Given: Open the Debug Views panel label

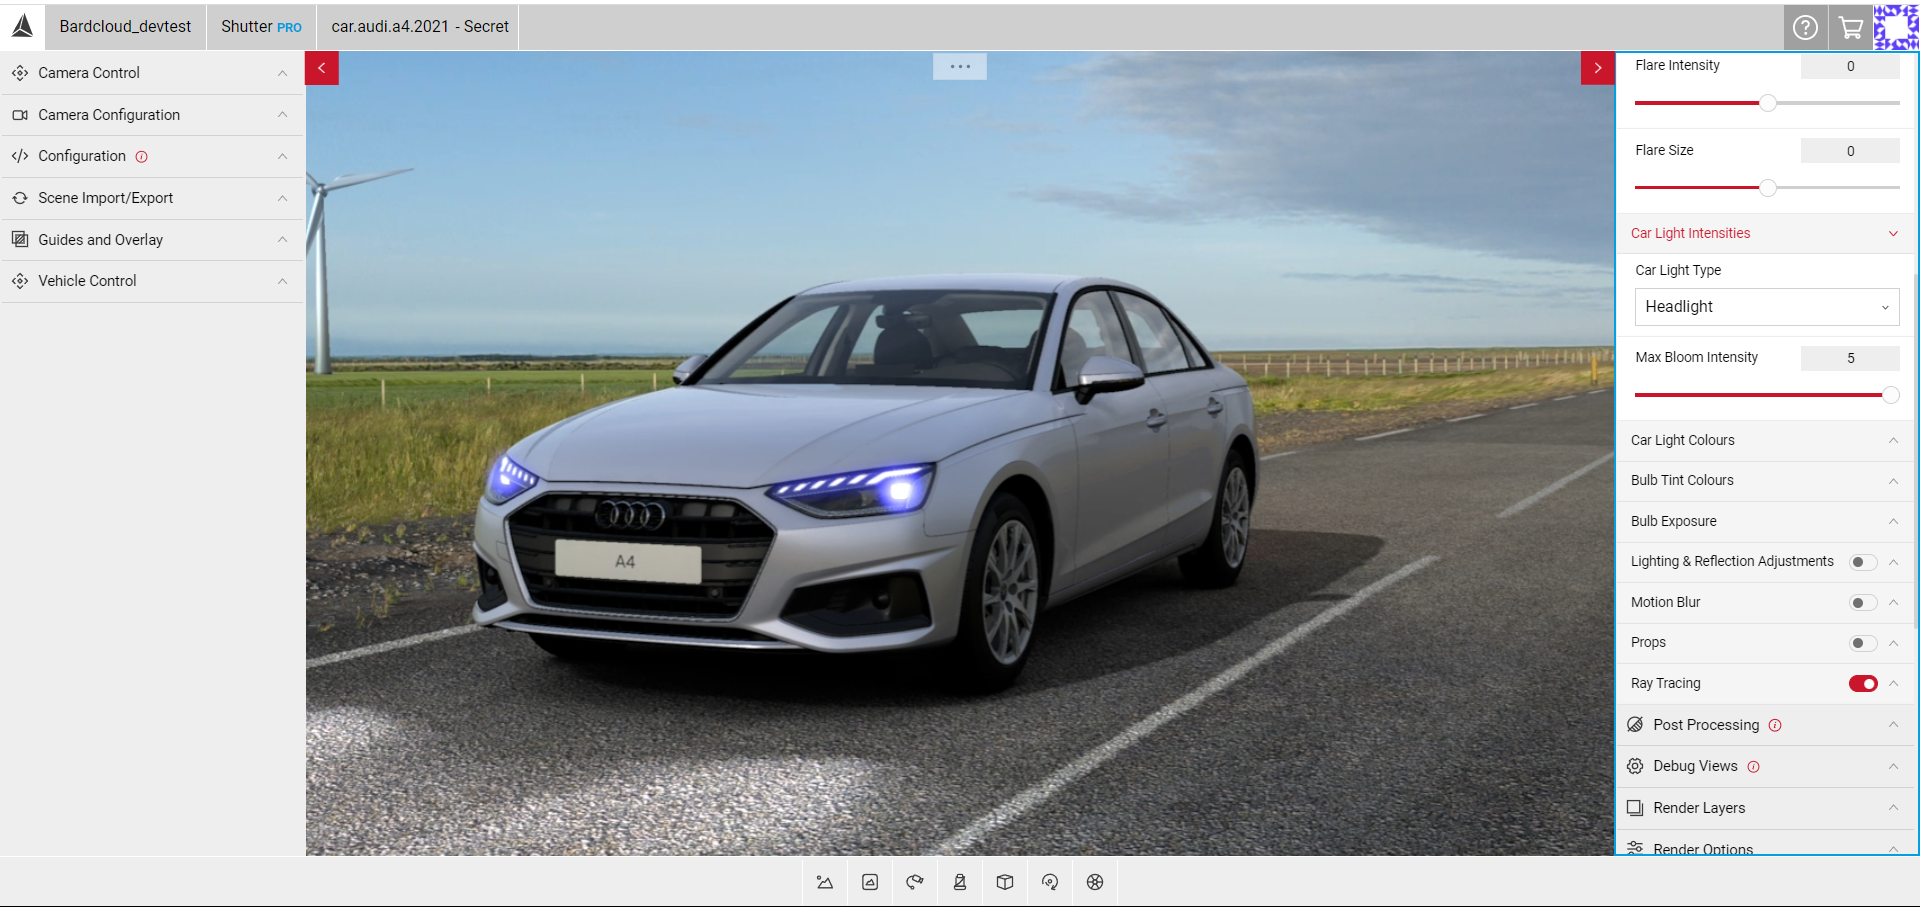Looking at the screenshot, I should click(1695, 766).
